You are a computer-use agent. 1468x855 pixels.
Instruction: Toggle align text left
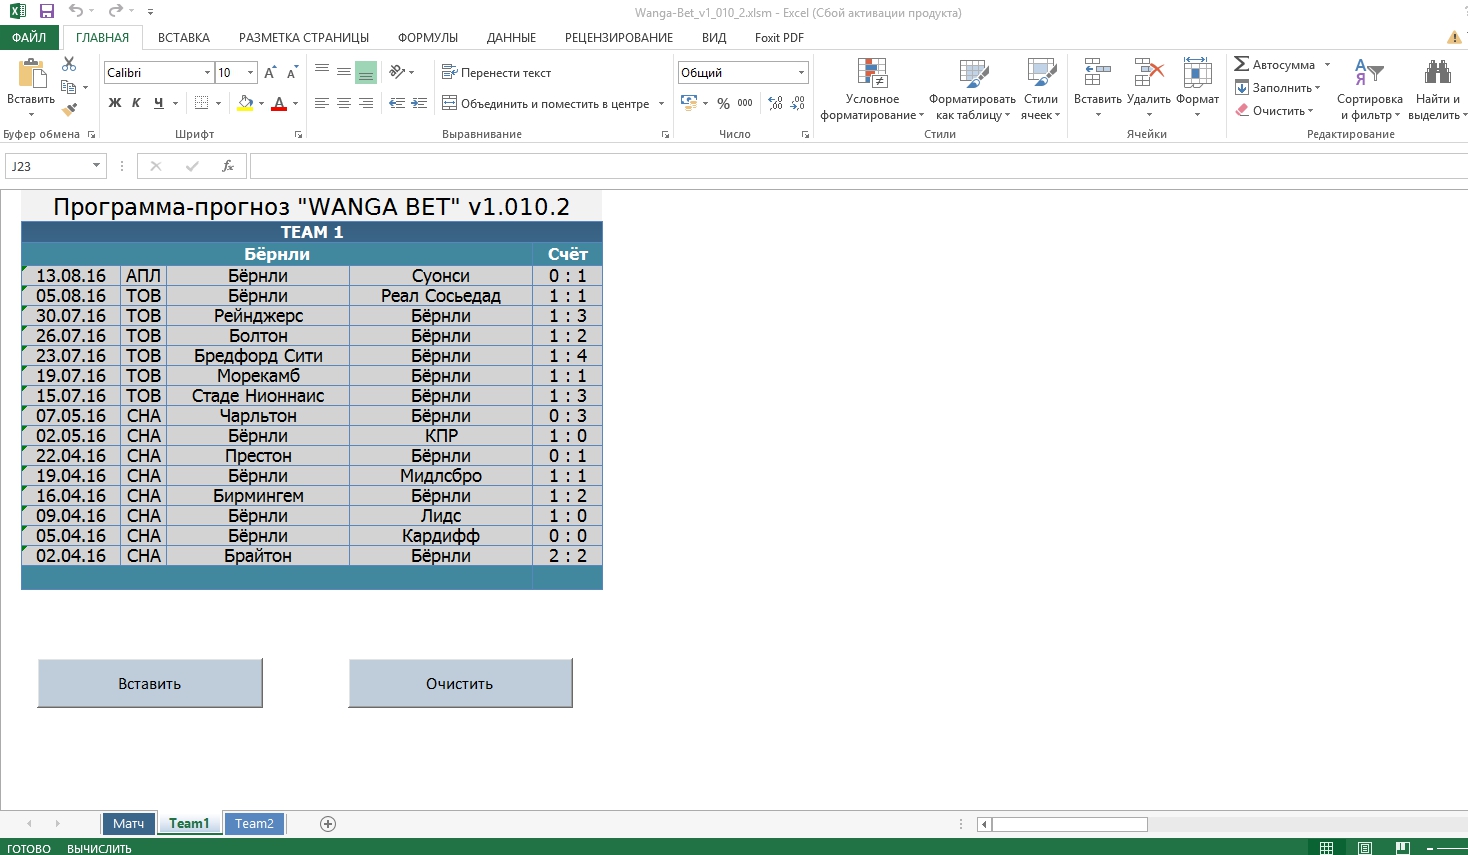tap(322, 103)
